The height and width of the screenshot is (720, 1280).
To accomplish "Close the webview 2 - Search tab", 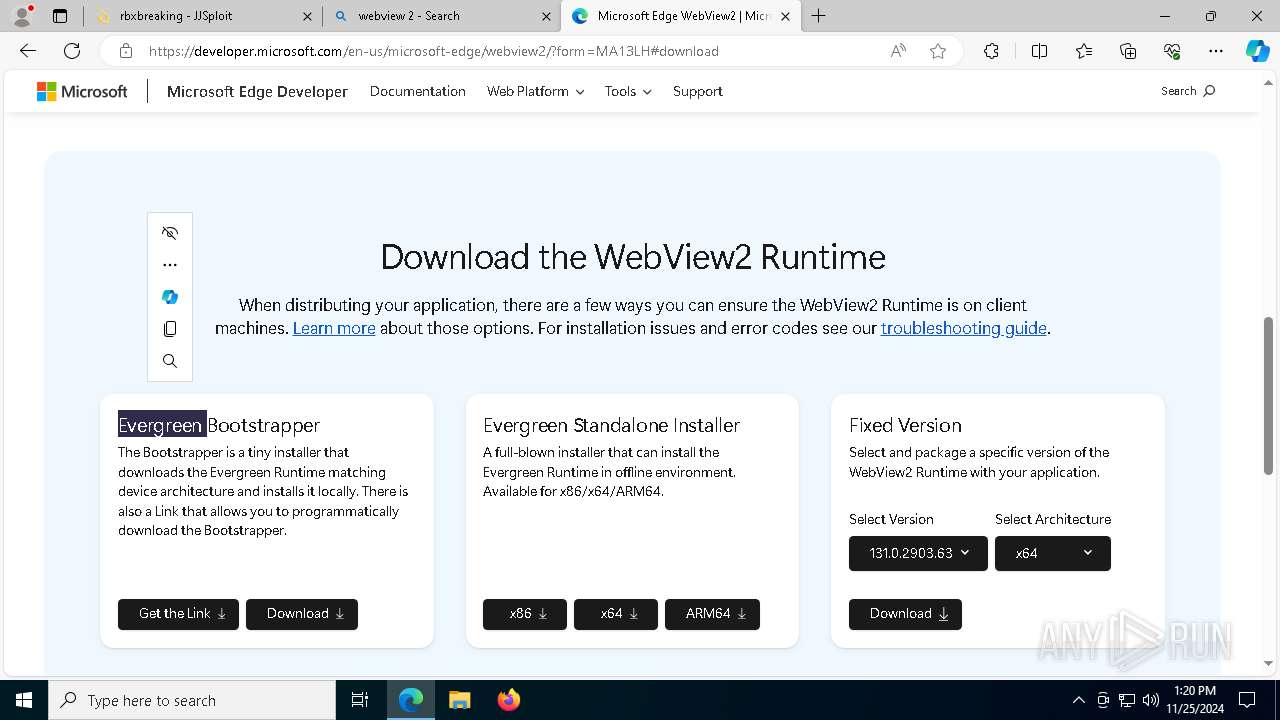I will 546,16.
